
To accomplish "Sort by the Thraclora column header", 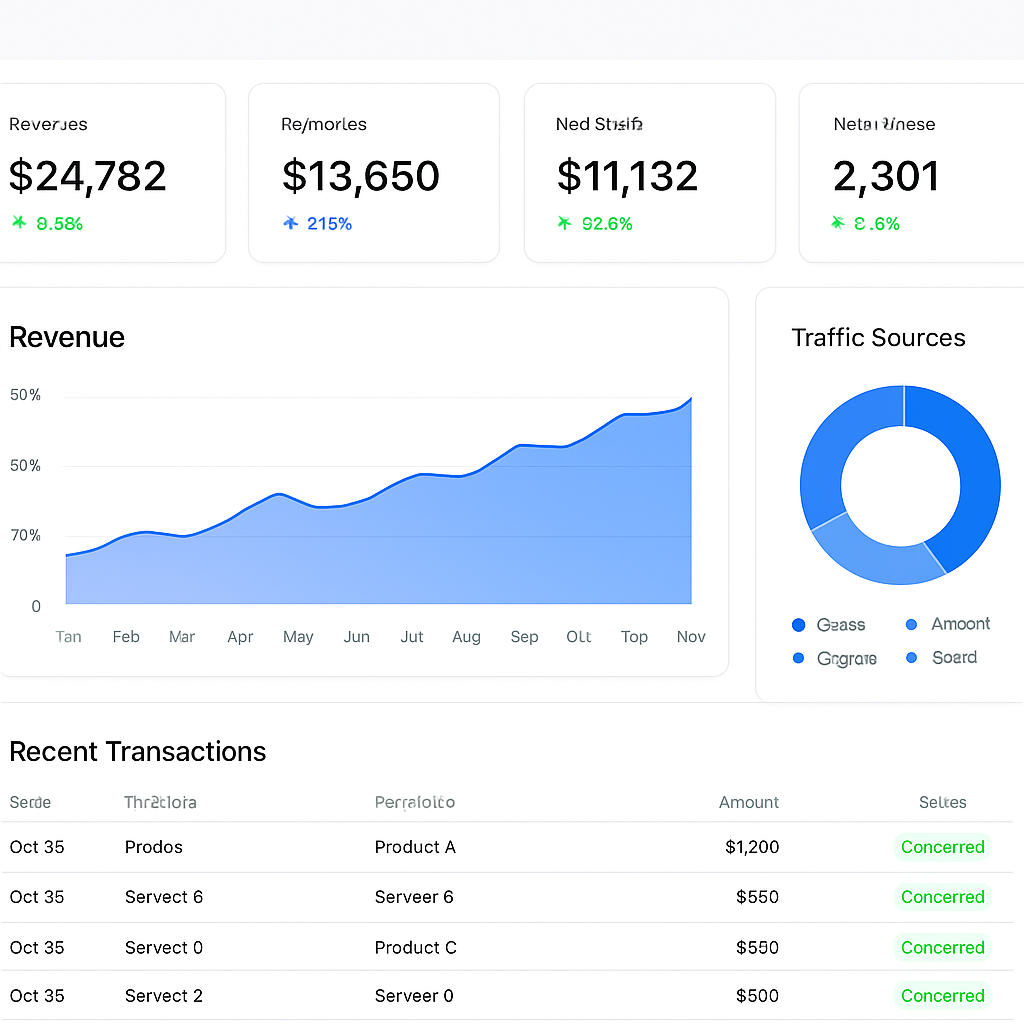I will [160, 802].
